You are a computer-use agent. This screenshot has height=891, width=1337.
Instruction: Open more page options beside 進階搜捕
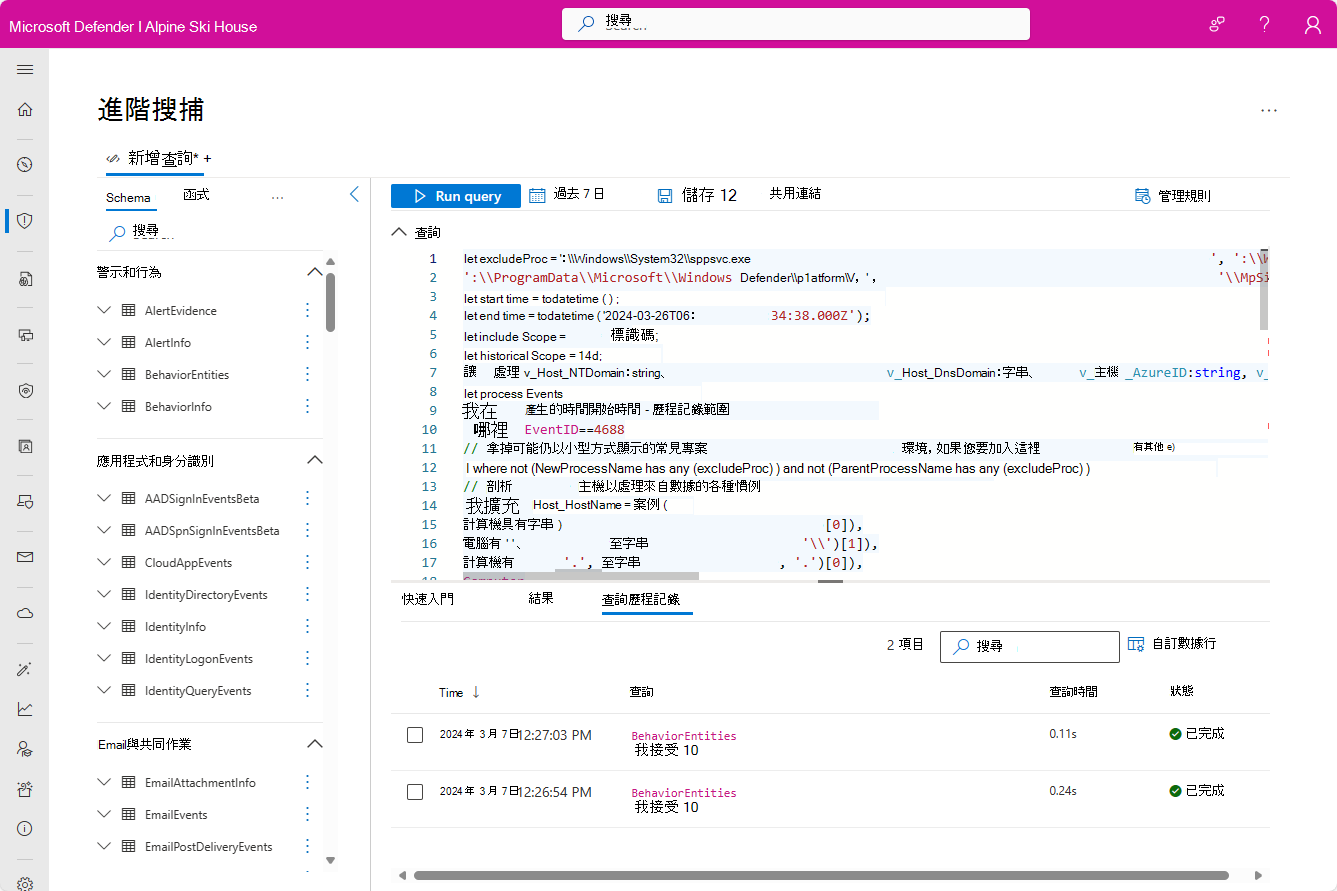[1269, 111]
